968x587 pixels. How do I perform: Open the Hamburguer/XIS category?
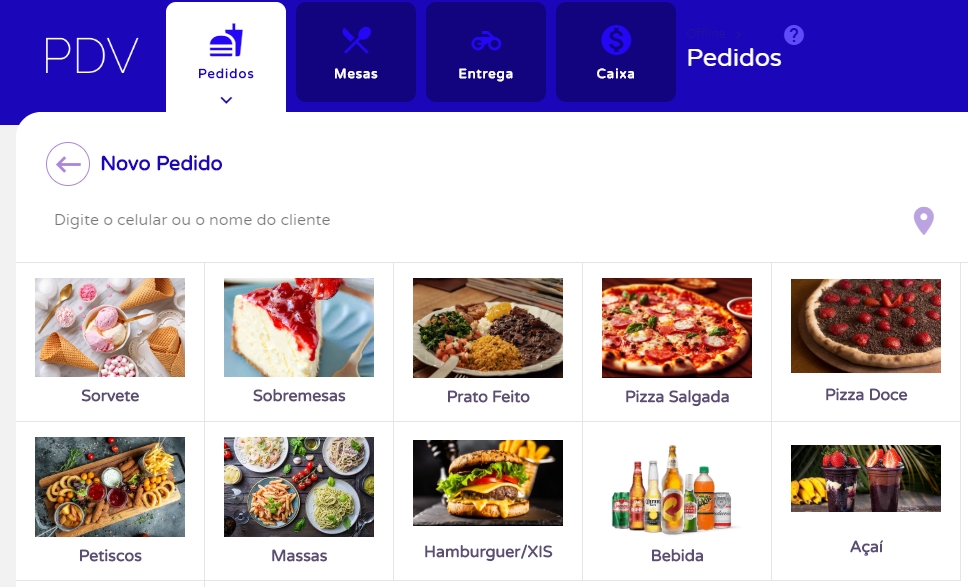point(488,501)
